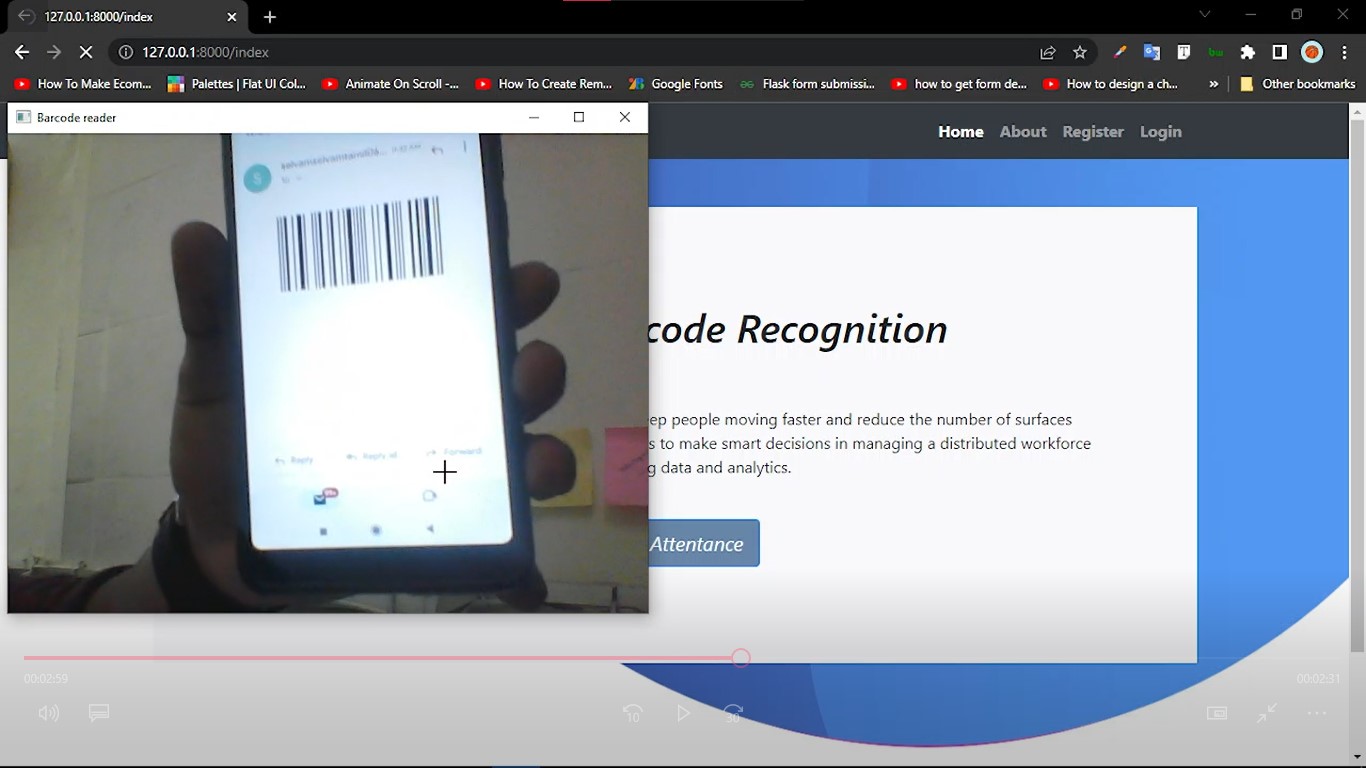Toggle the browser side panel
Viewport: 1366px width, 768px height.
point(1279,52)
